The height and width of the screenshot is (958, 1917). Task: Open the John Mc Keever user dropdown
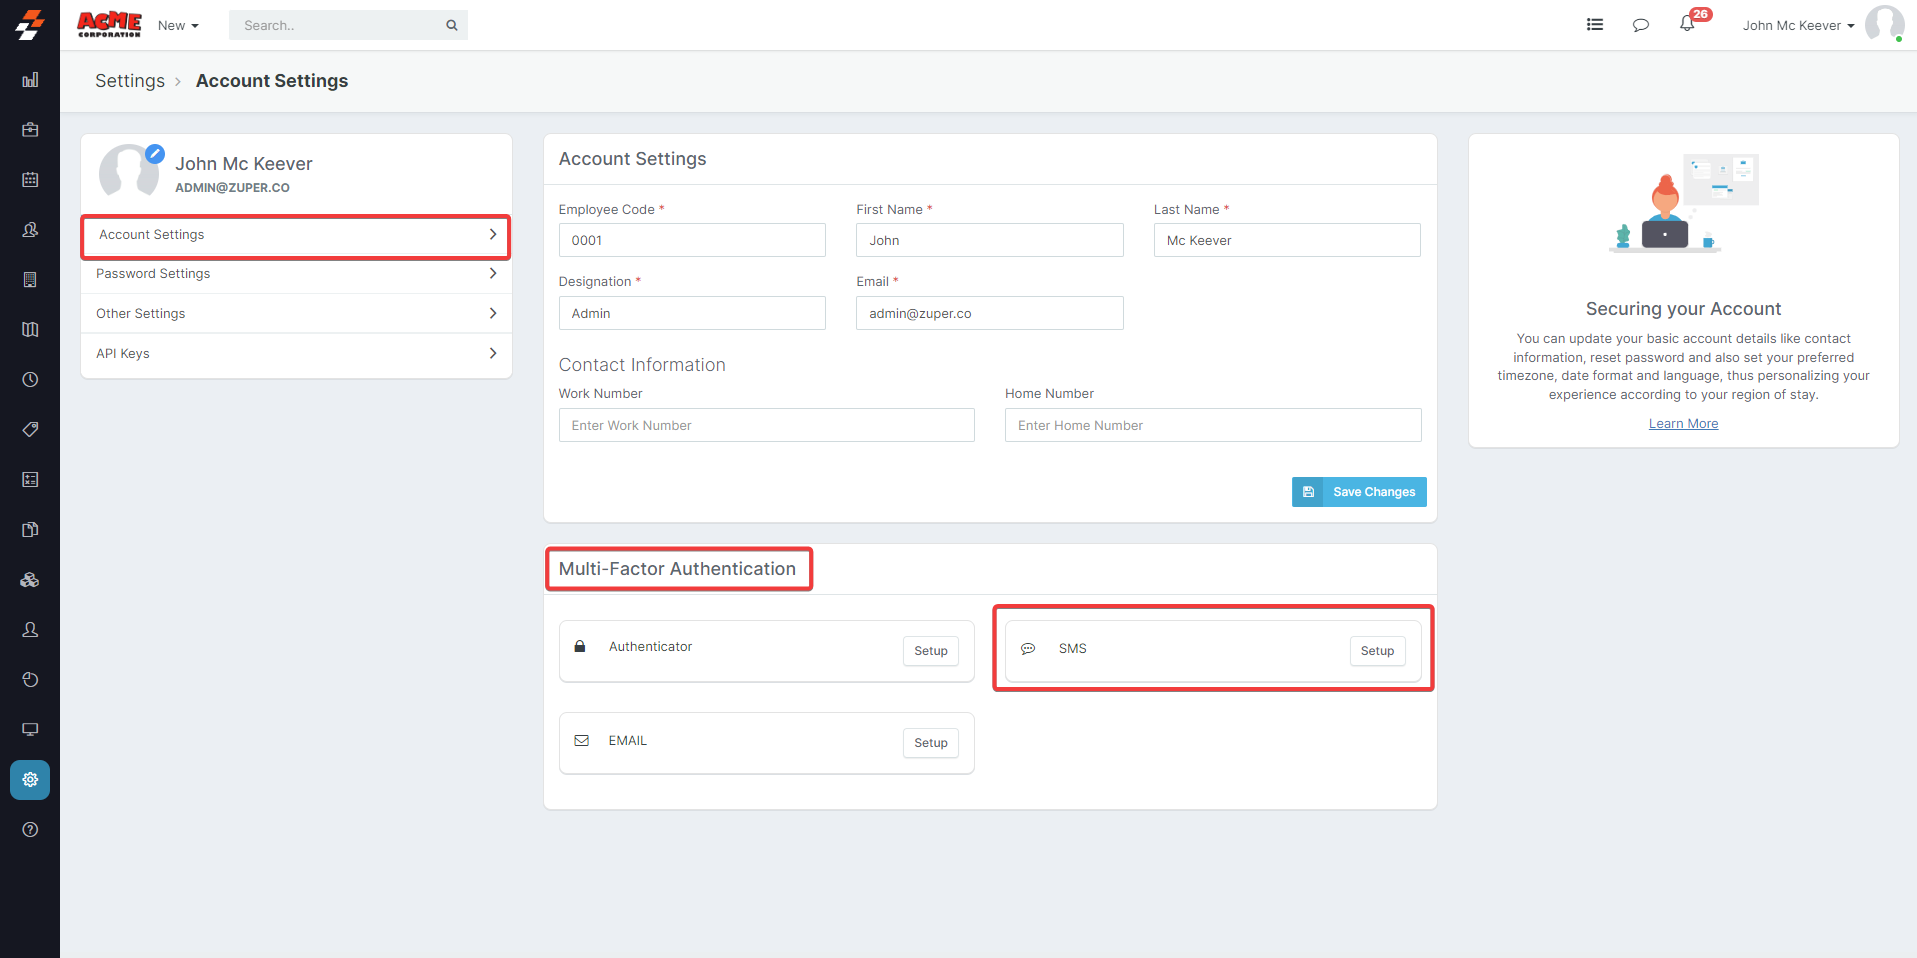[x=1798, y=26]
